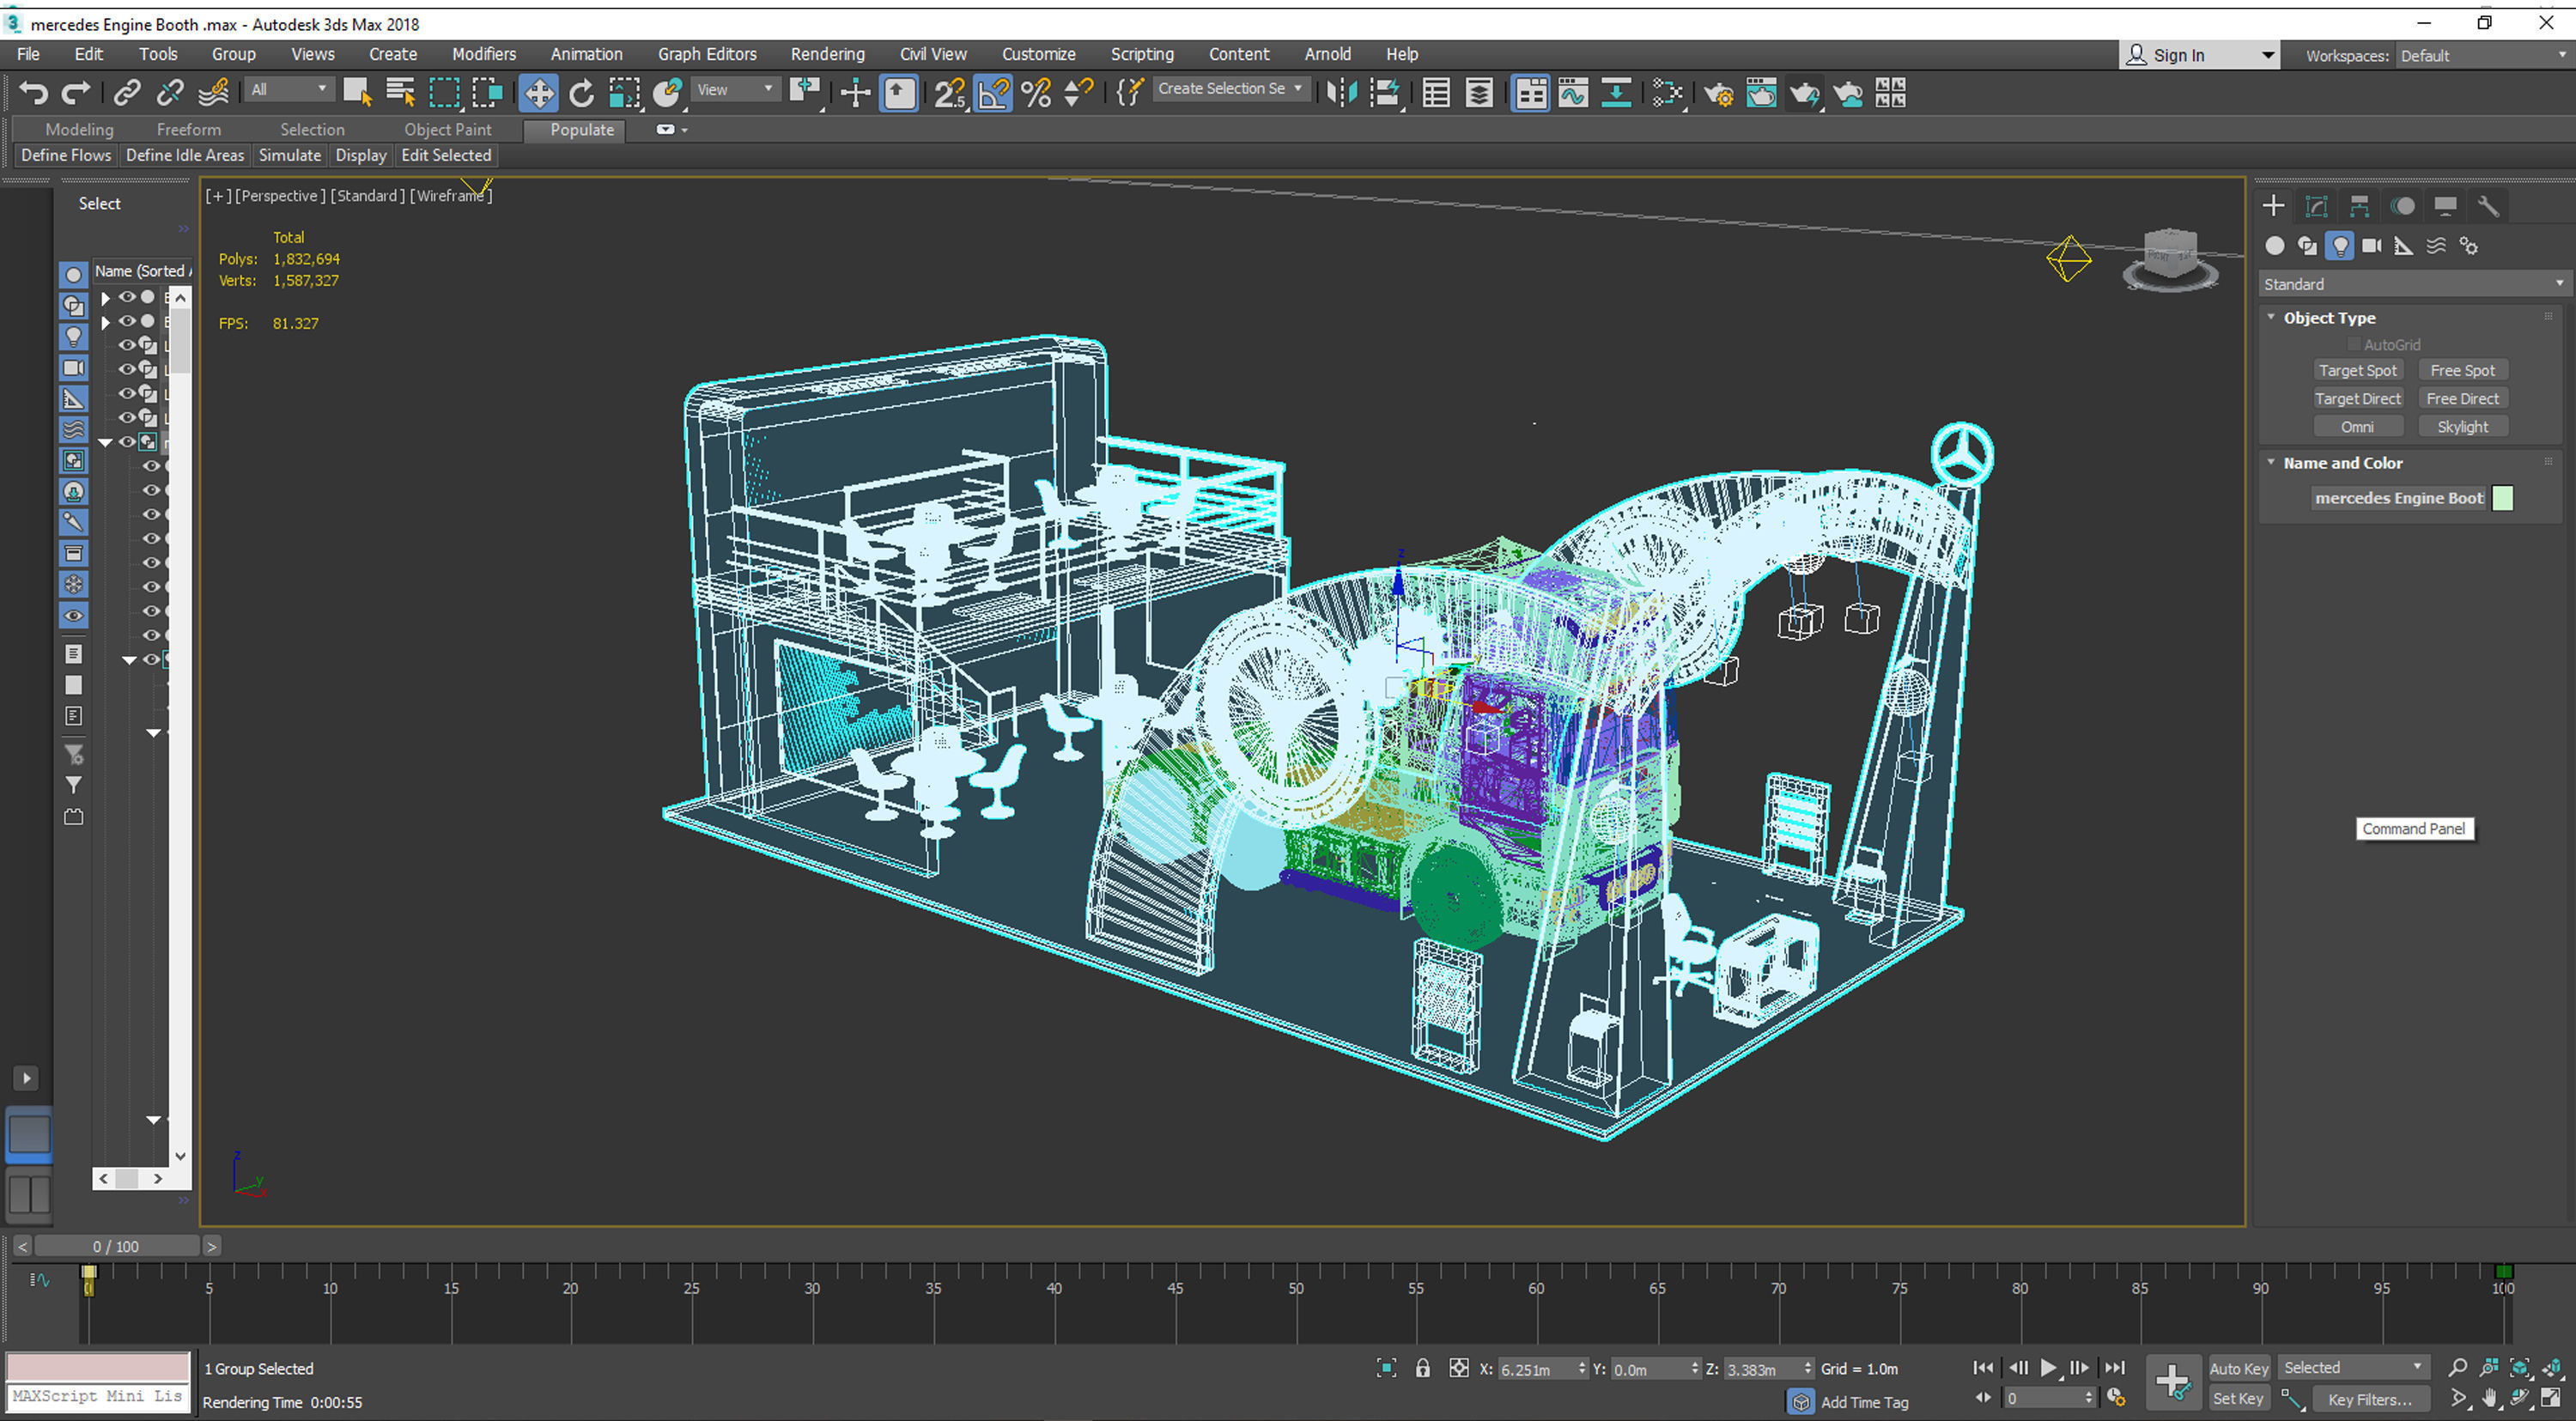The width and height of the screenshot is (2576, 1421).
Task: Switch to the Cameras category in Create panel
Action: (x=2371, y=245)
